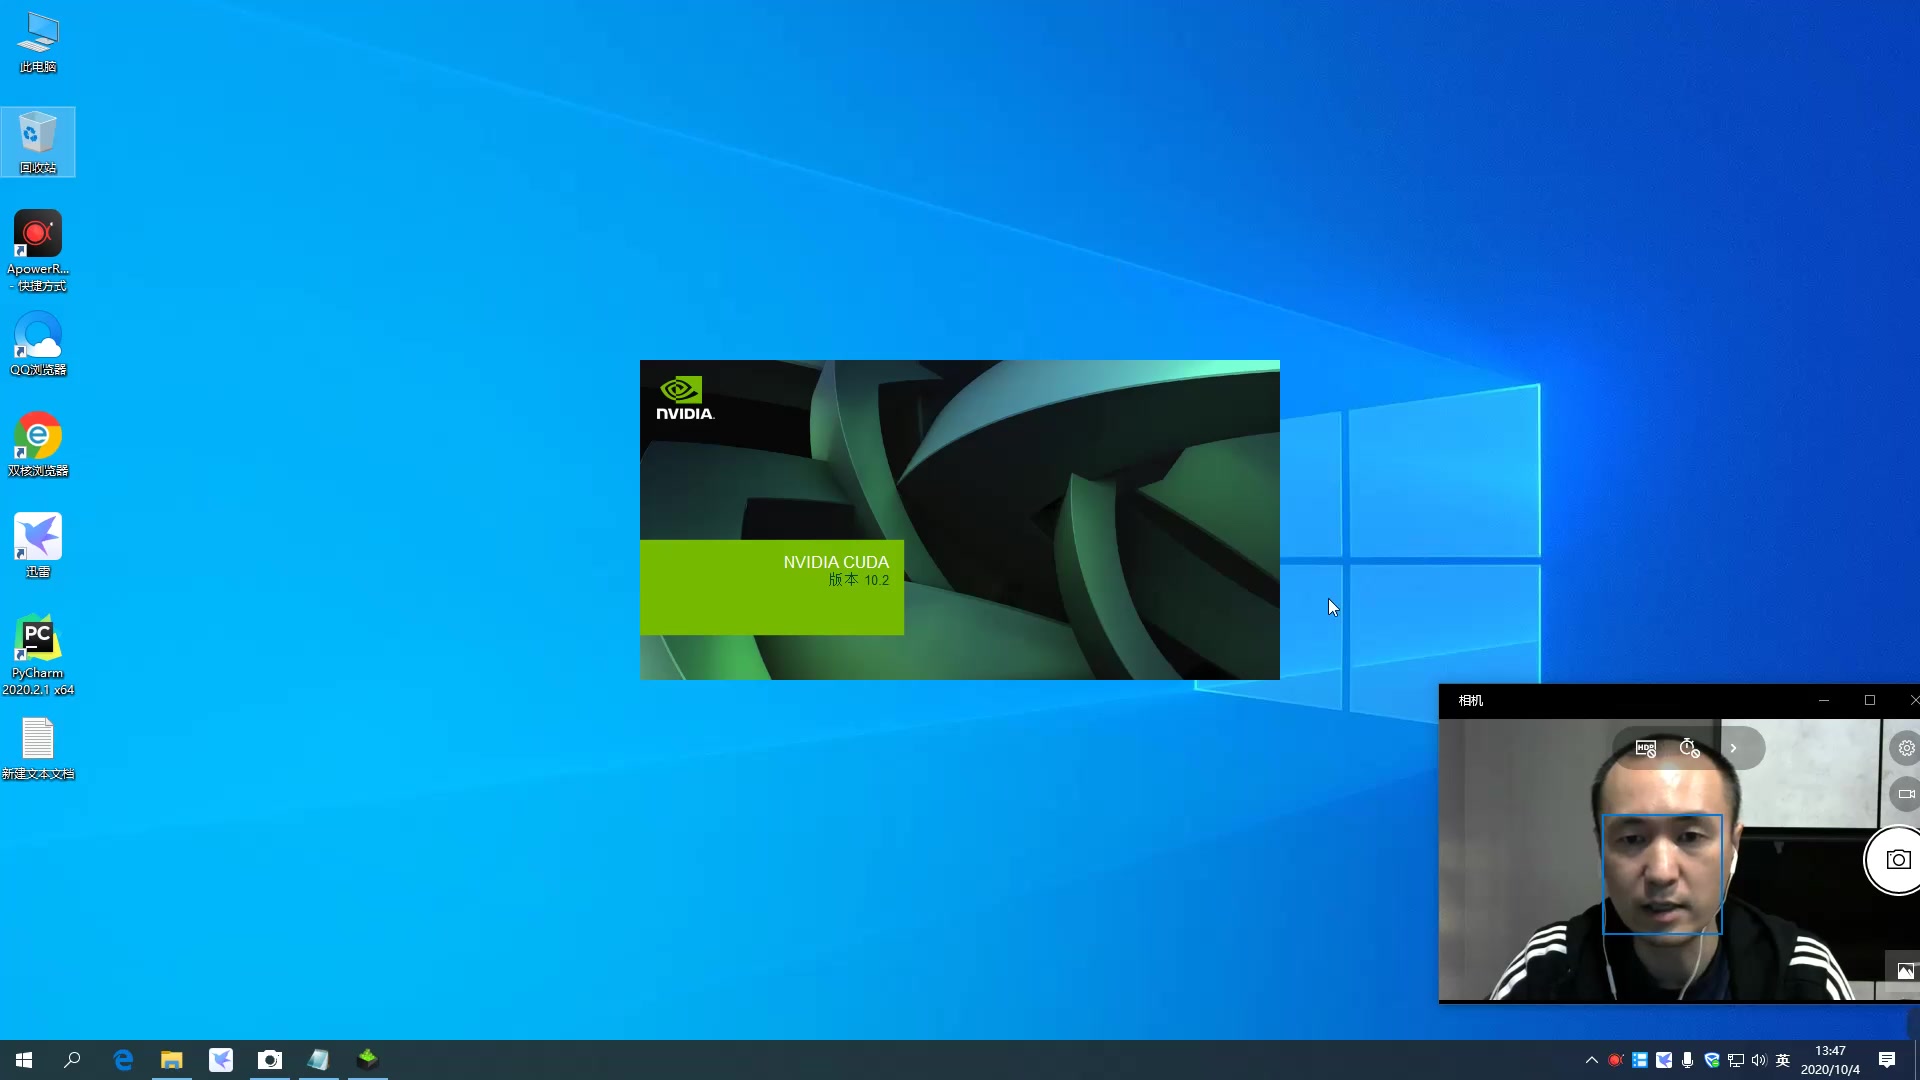Open File Explorer from taskbar
The height and width of the screenshot is (1080, 1920).
point(172,1060)
